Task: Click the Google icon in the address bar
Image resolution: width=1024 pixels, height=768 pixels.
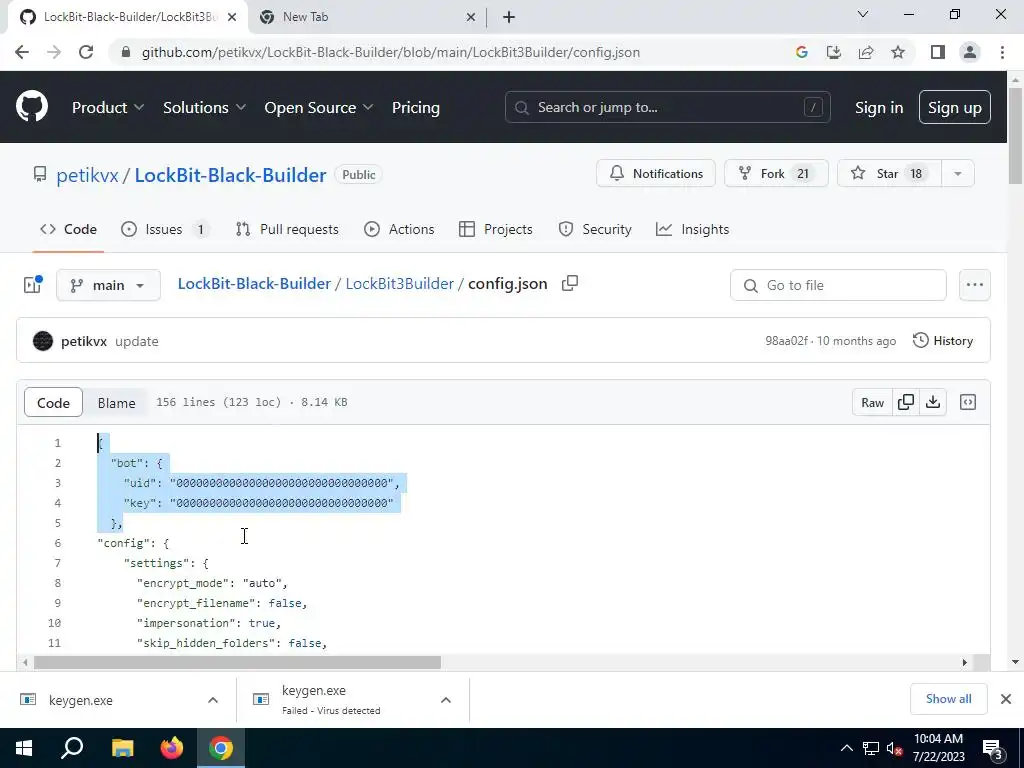Action: (x=801, y=52)
